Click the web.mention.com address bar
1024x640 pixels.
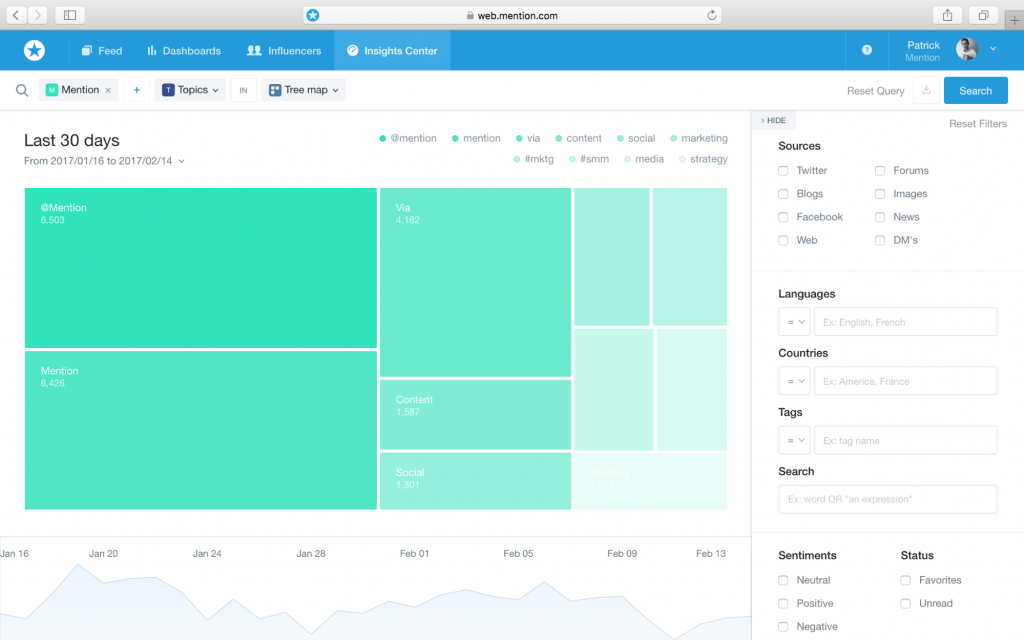click(512, 15)
